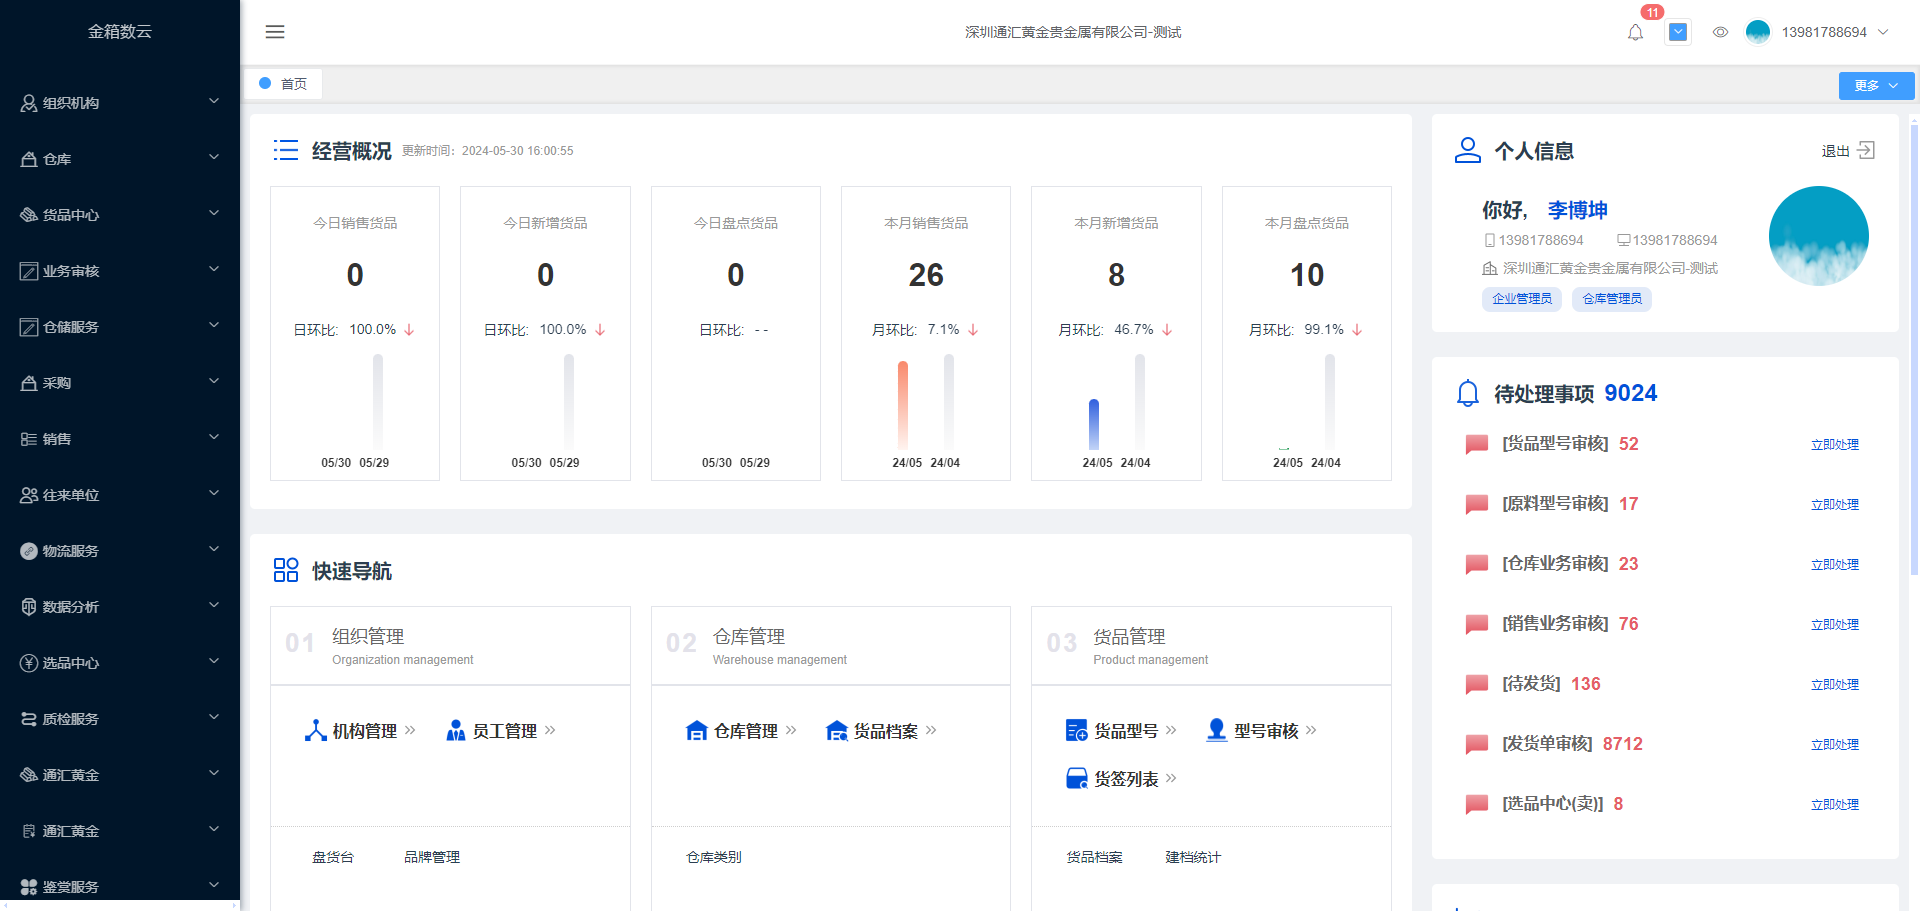Click the 退出 text link
This screenshot has width=1920, height=911.
(1835, 151)
